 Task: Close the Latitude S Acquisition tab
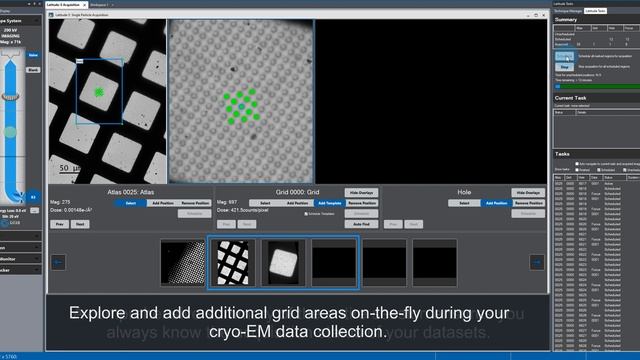pyautogui.click(x=84, y=5)
